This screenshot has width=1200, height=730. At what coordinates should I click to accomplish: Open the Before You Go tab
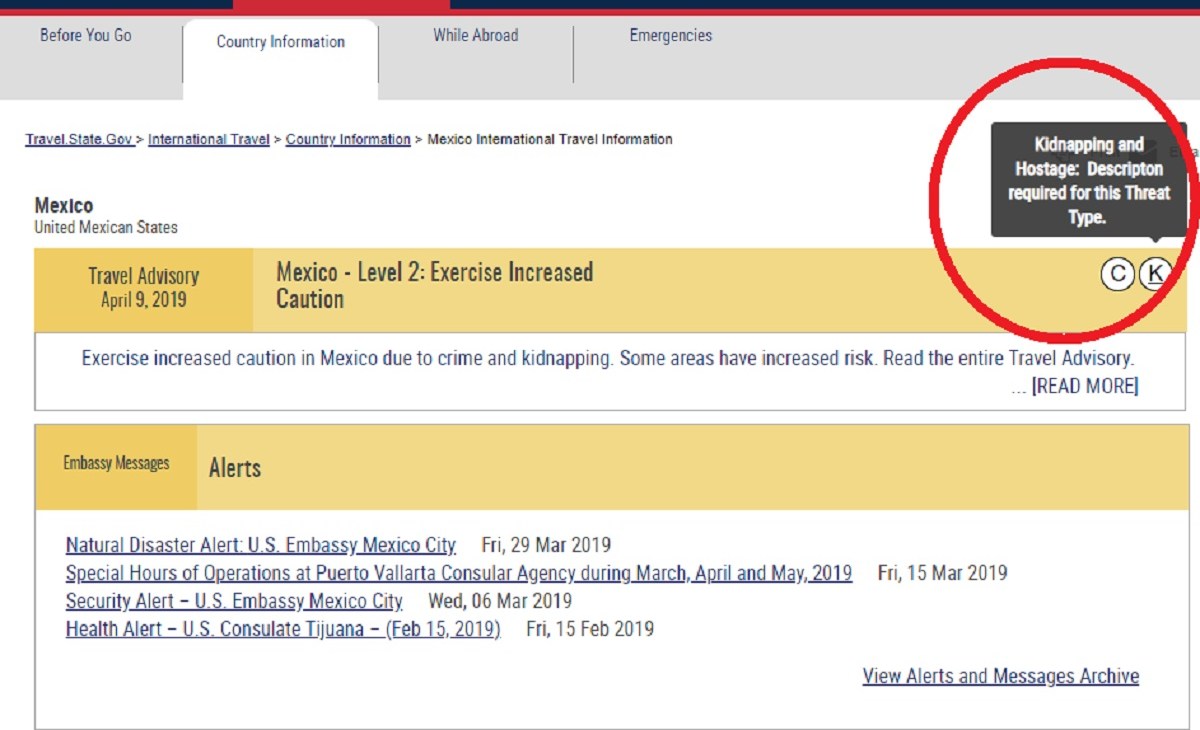pos(86,36)
